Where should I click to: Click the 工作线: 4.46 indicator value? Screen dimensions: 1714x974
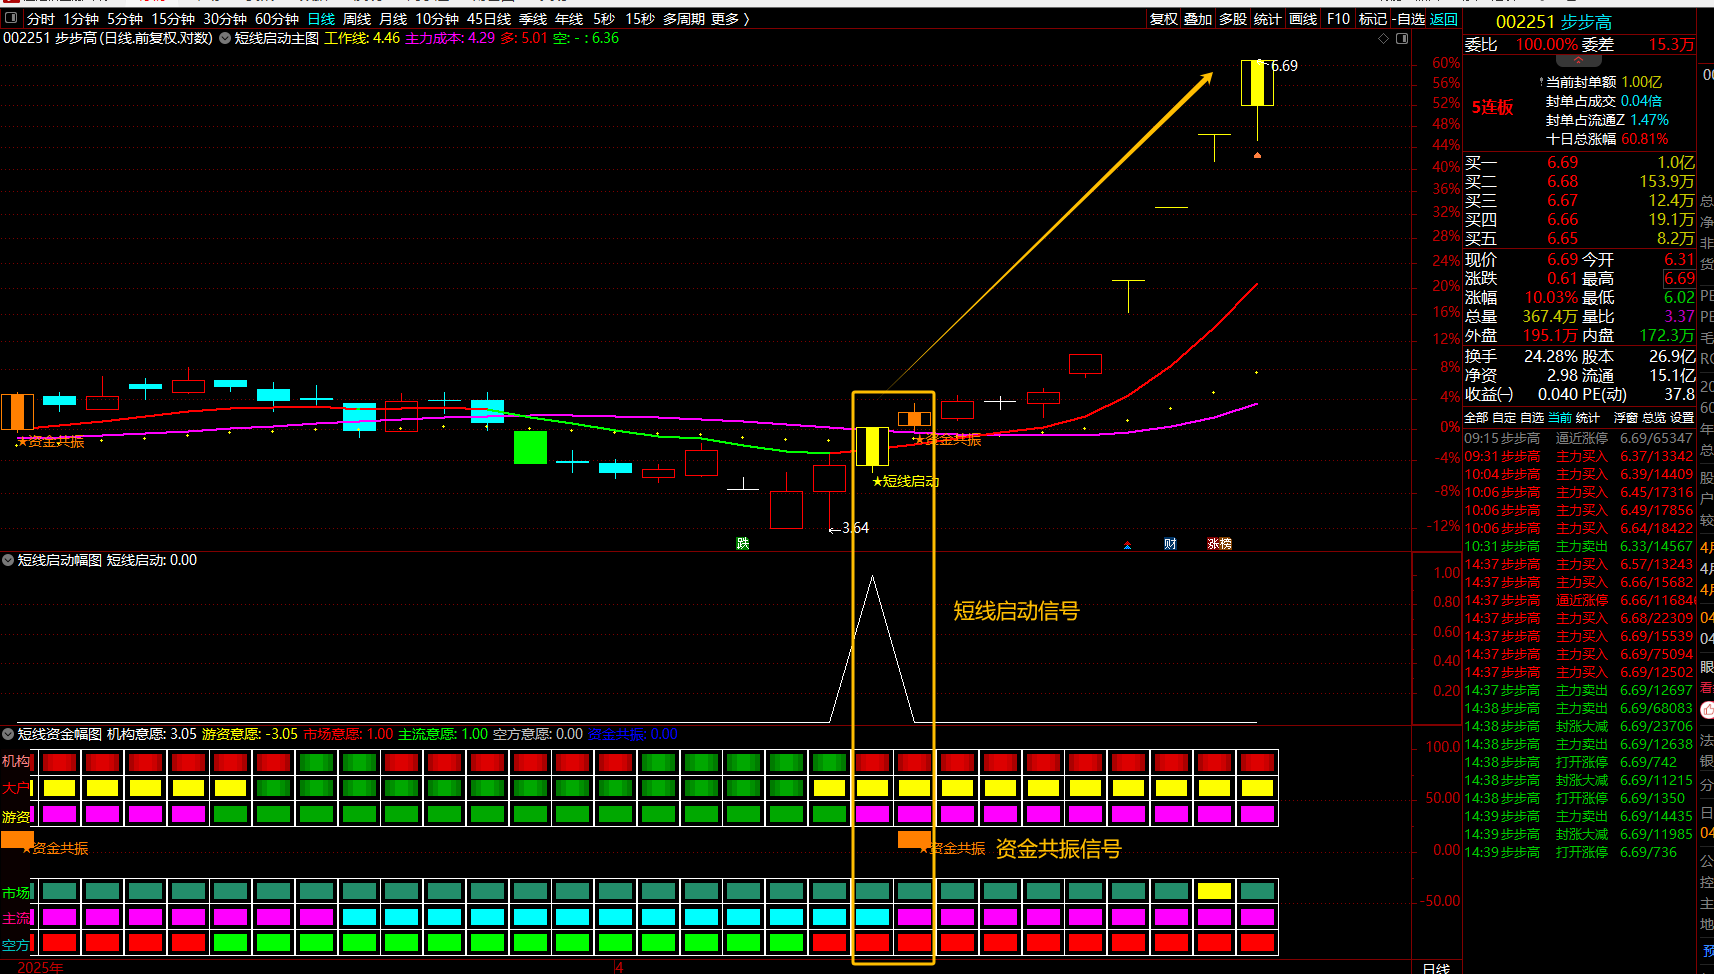click(x=362, y=38)
